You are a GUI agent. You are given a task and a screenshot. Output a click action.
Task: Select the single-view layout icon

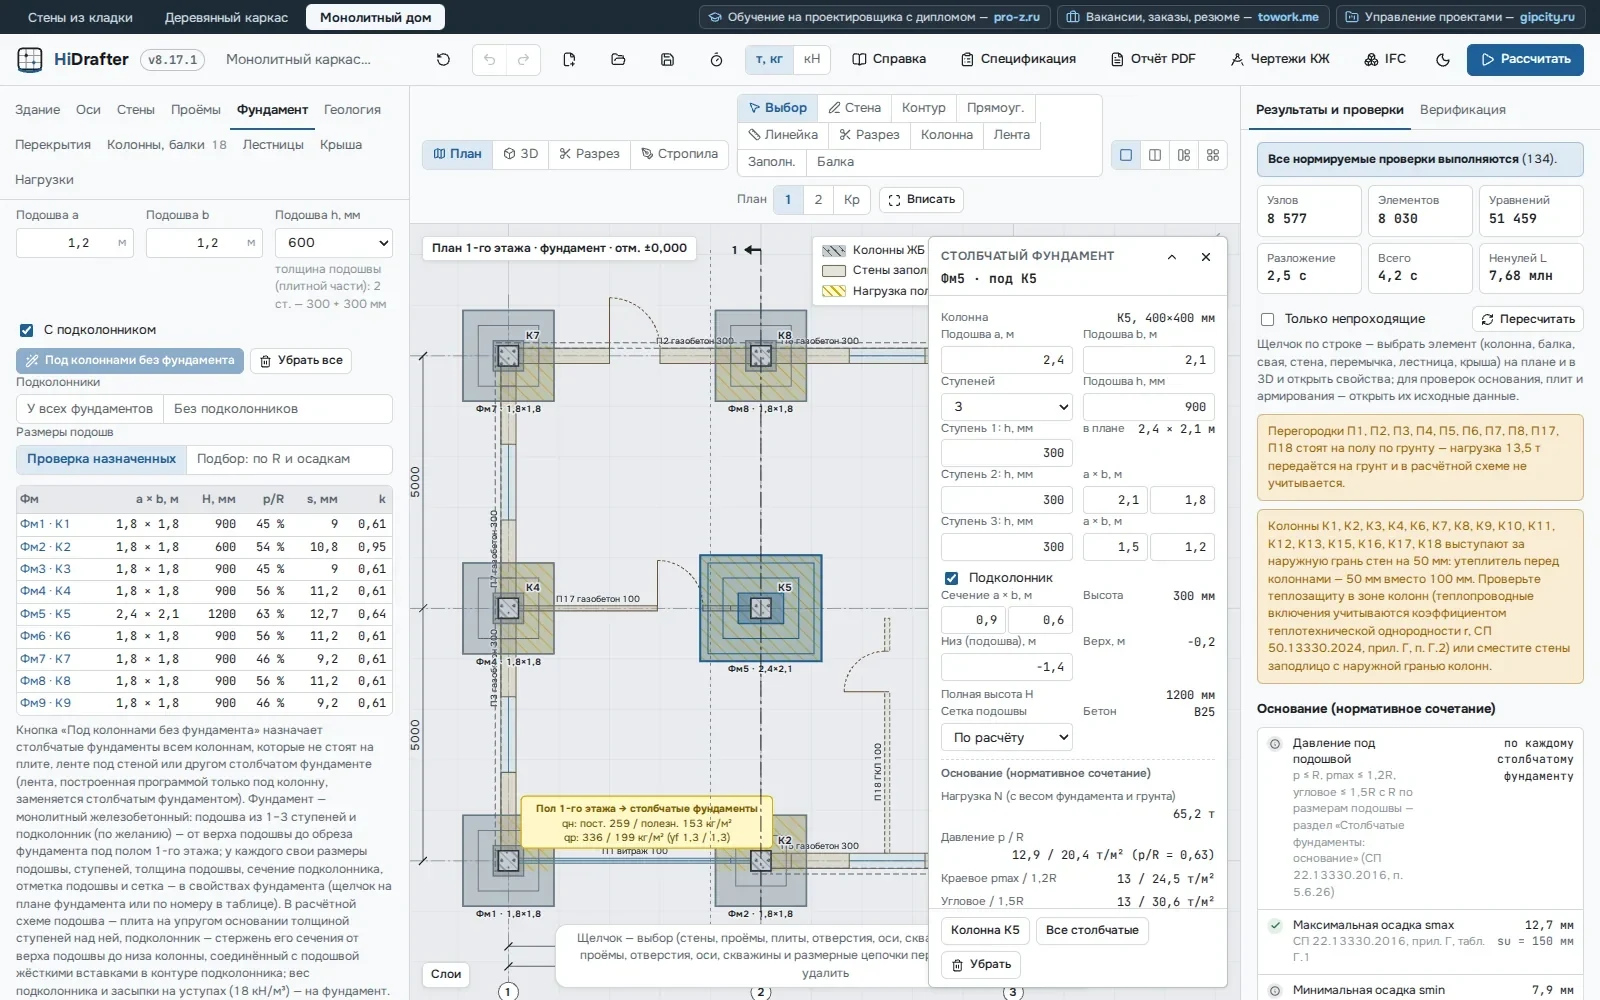pyautogui.click(x=1126, y=155)
